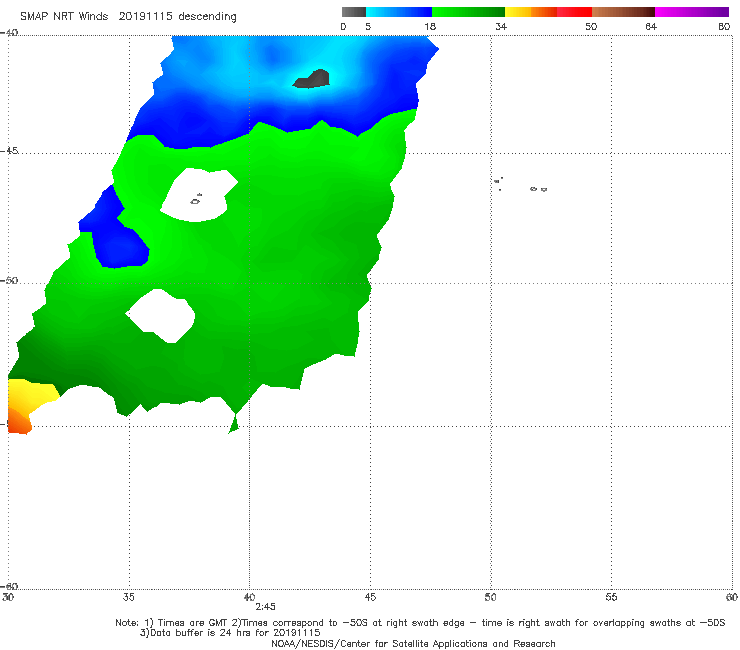Click the title text 'SMAP NRT Winds'
Image resolution: width=740 pixels, height=650 pixels.
pos(64,16)
